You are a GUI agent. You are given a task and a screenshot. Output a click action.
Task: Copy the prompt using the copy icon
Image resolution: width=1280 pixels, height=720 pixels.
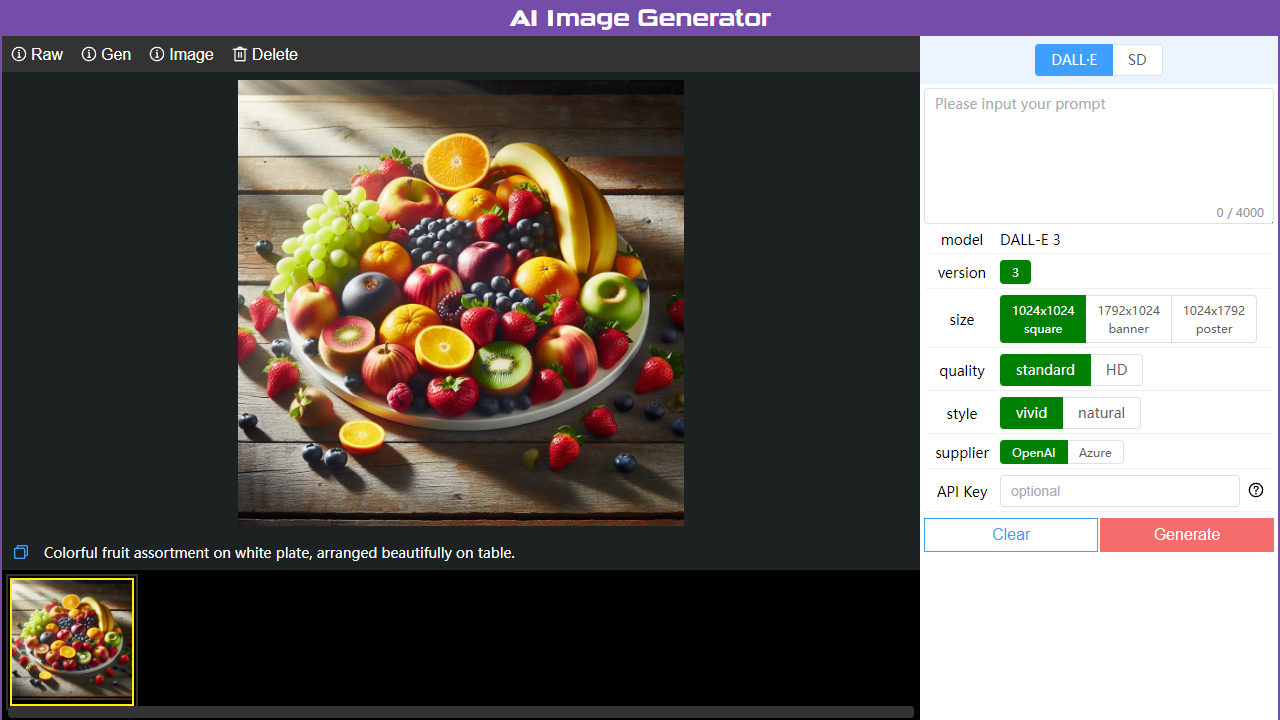pyautogui.click(x=20, y=552)
